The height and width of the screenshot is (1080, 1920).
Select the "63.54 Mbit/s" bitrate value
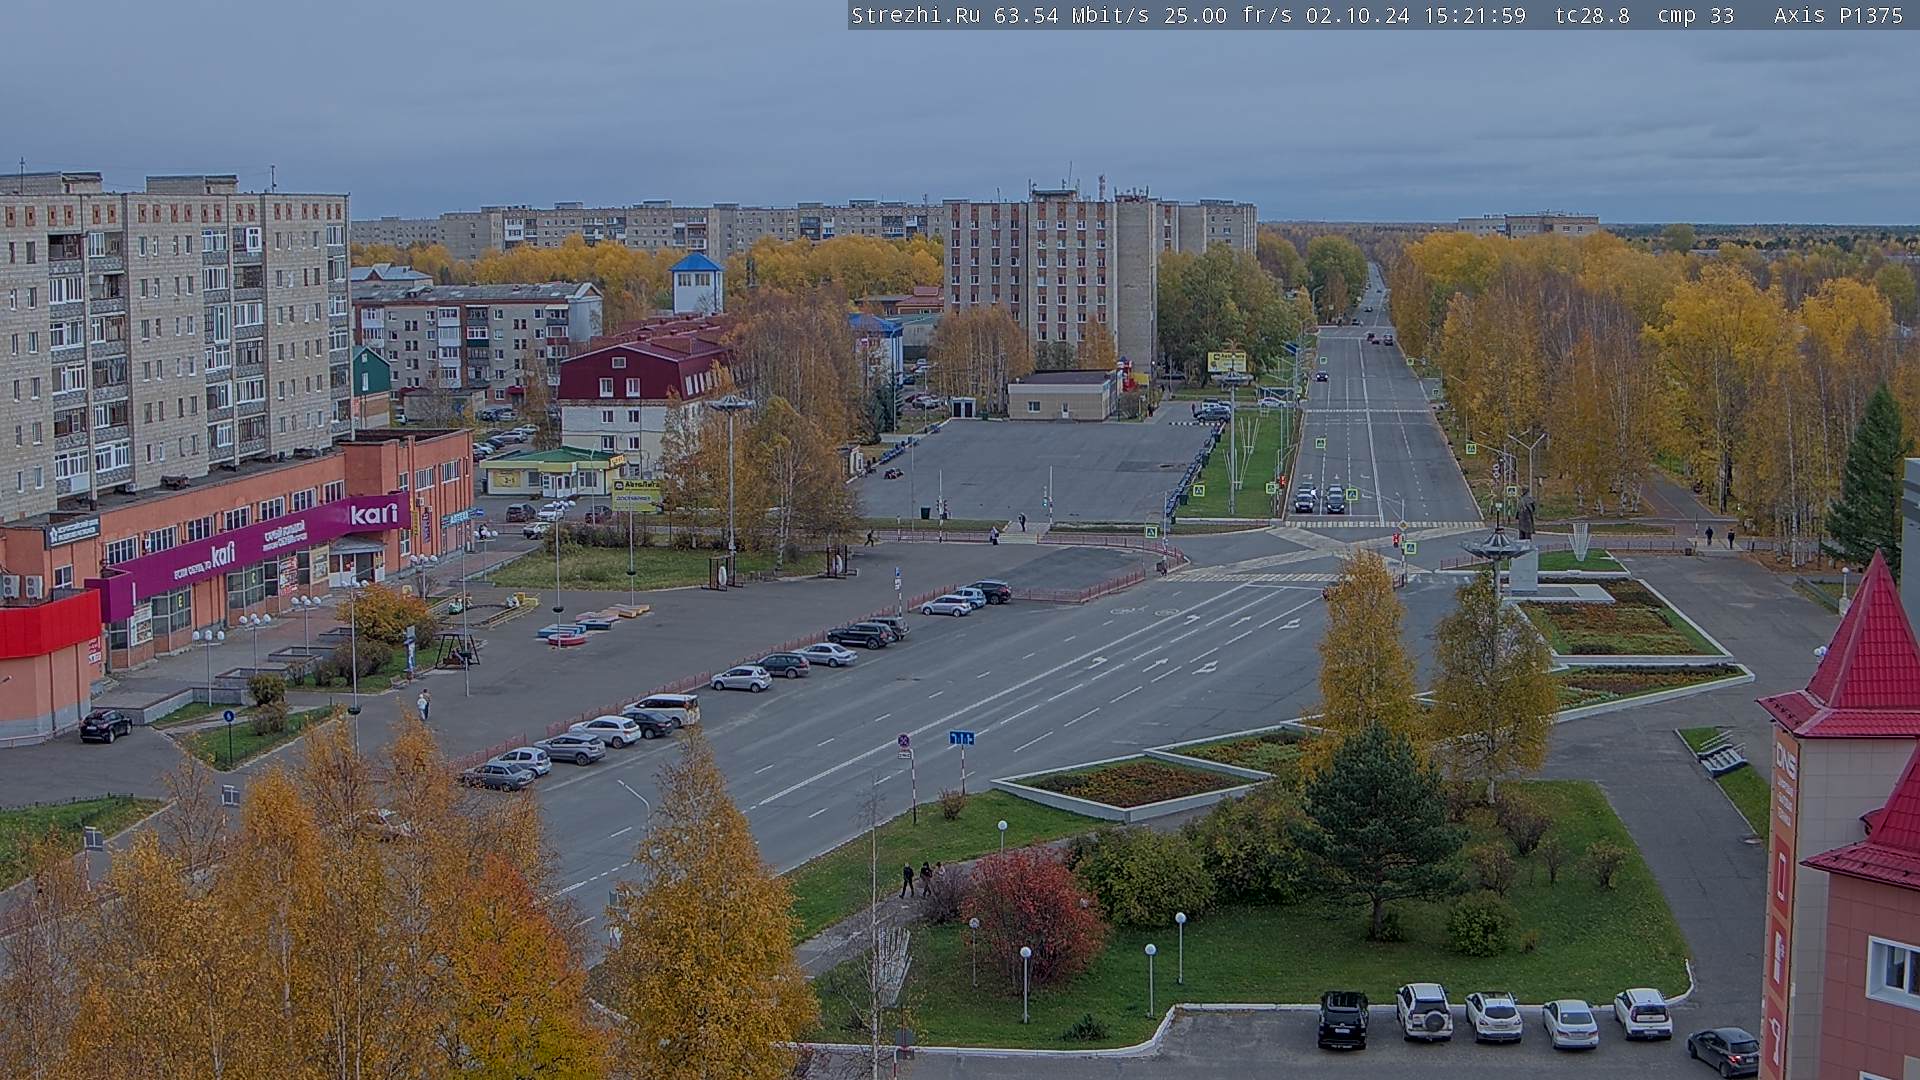1070,15
